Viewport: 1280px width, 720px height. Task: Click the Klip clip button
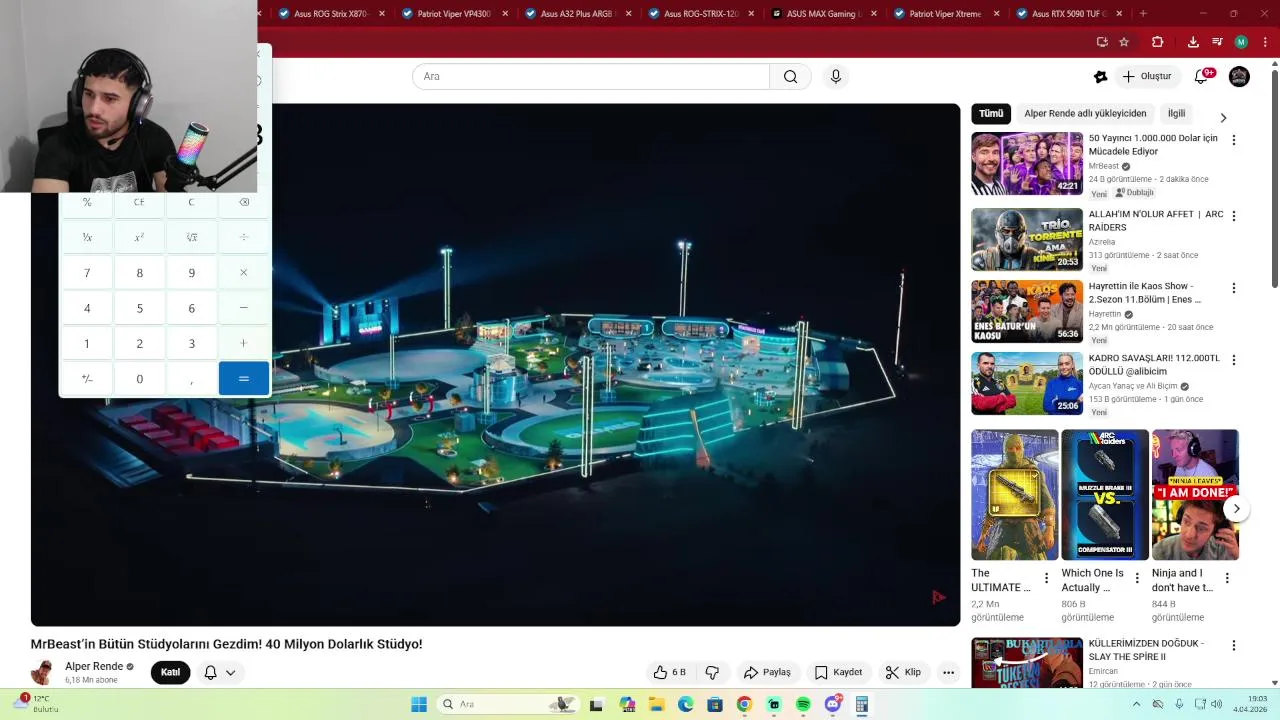(x=903, y=672)
